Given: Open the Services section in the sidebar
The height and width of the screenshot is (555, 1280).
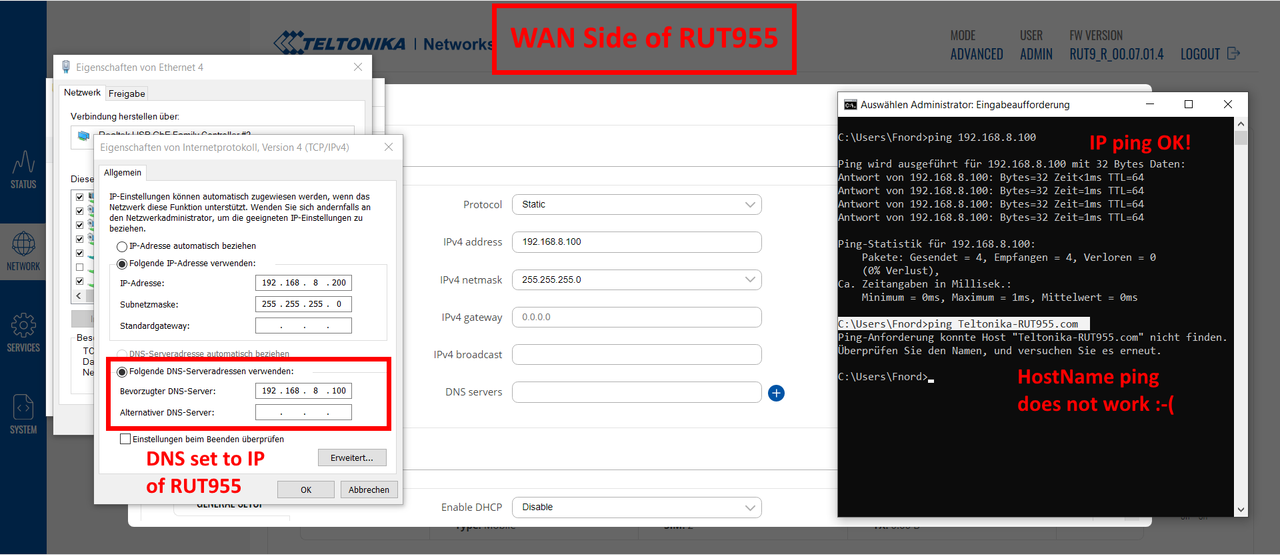Looking at the screenshot, I should (23, 332).
